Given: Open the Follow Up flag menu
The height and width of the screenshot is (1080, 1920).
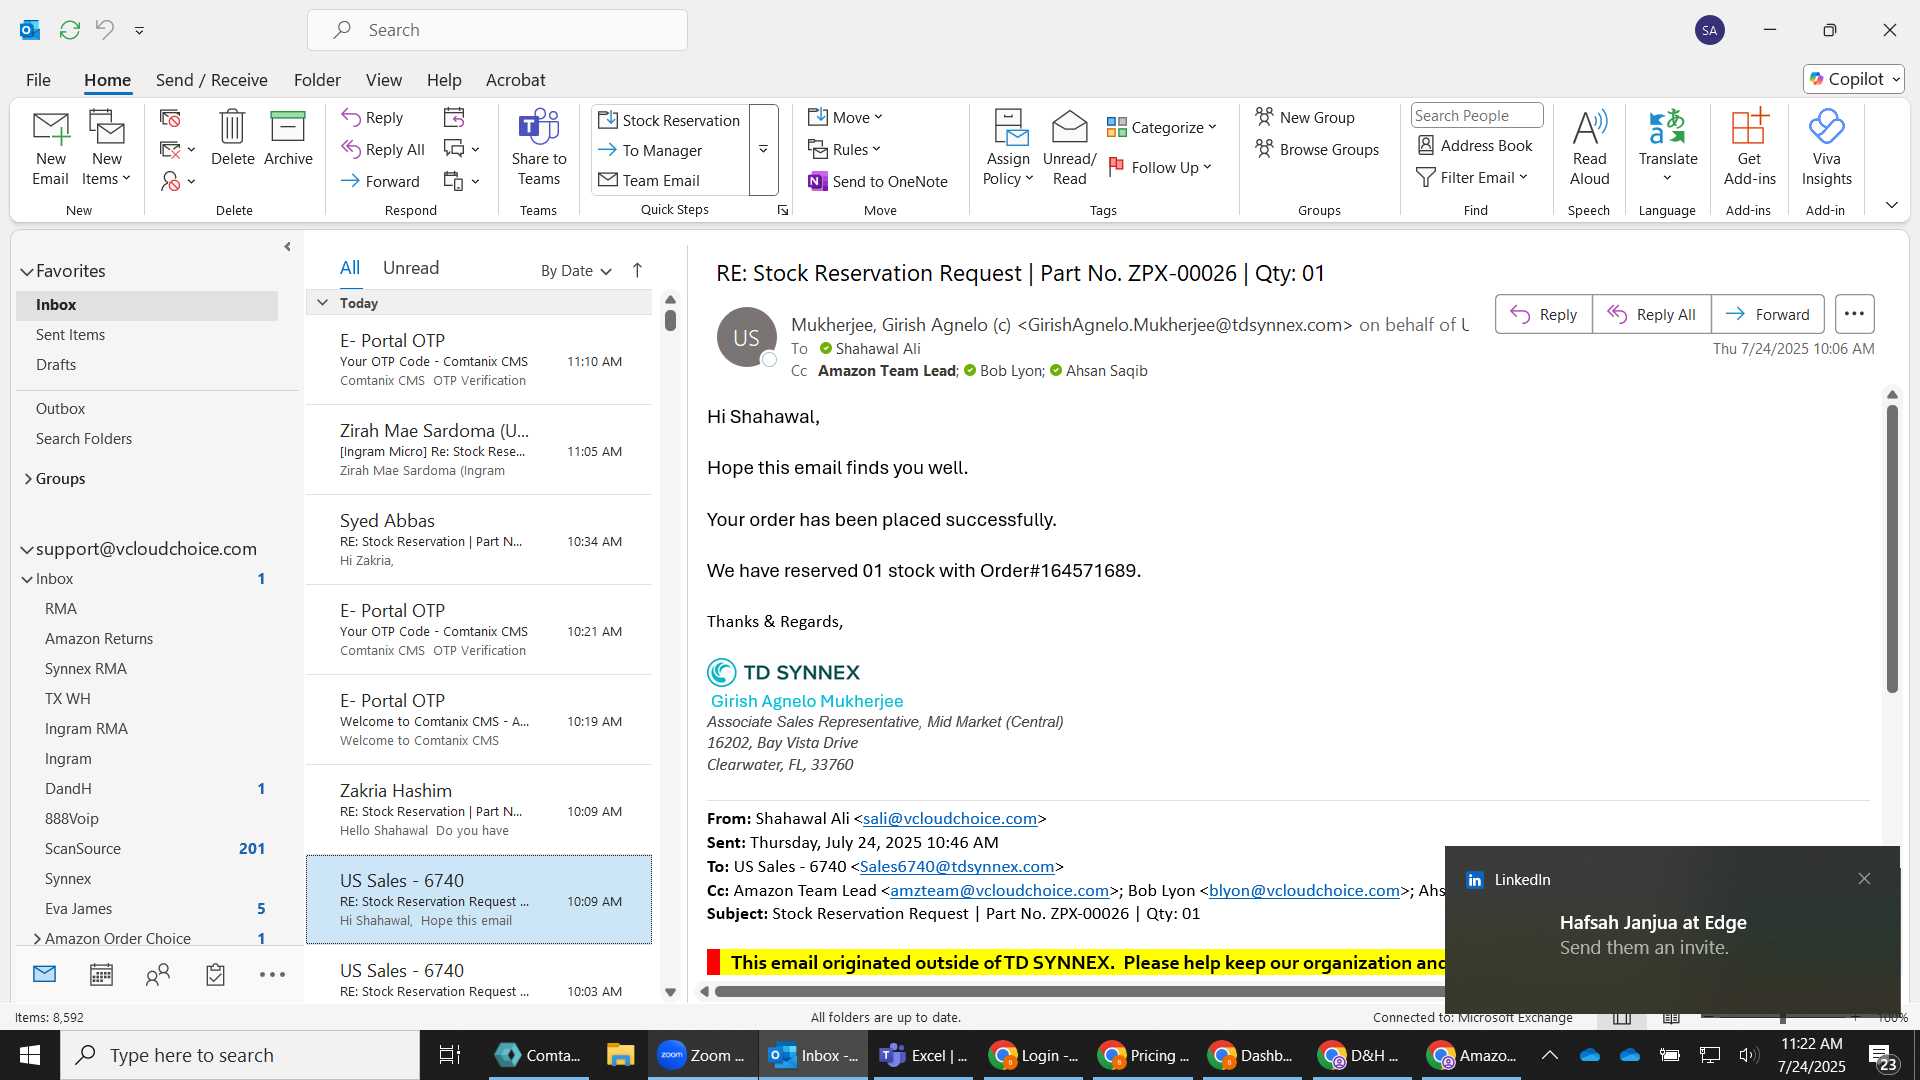Looking at the screenshot, I should tap(1160, 167).
